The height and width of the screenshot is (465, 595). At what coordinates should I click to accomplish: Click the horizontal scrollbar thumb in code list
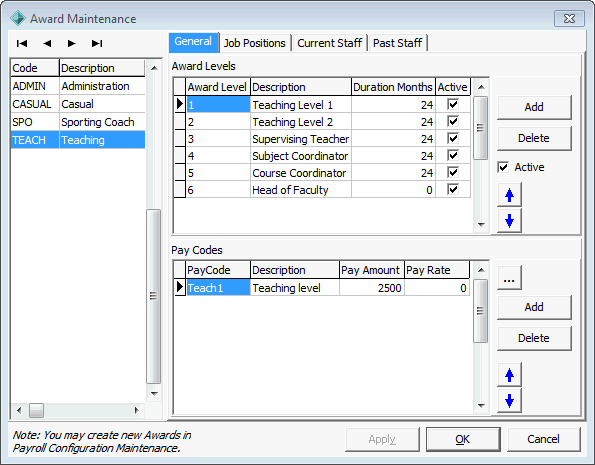(37, 410)
